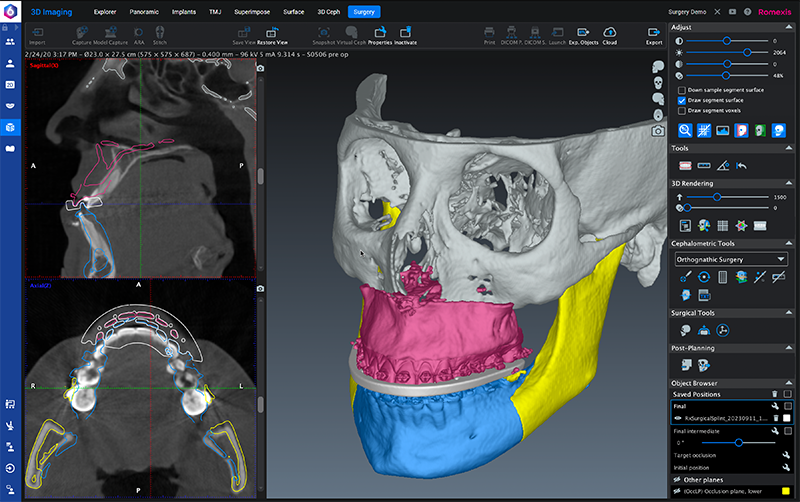Click the multicolor star rendering icon
This screenshot has width=800, height=502.
(741, 225)
